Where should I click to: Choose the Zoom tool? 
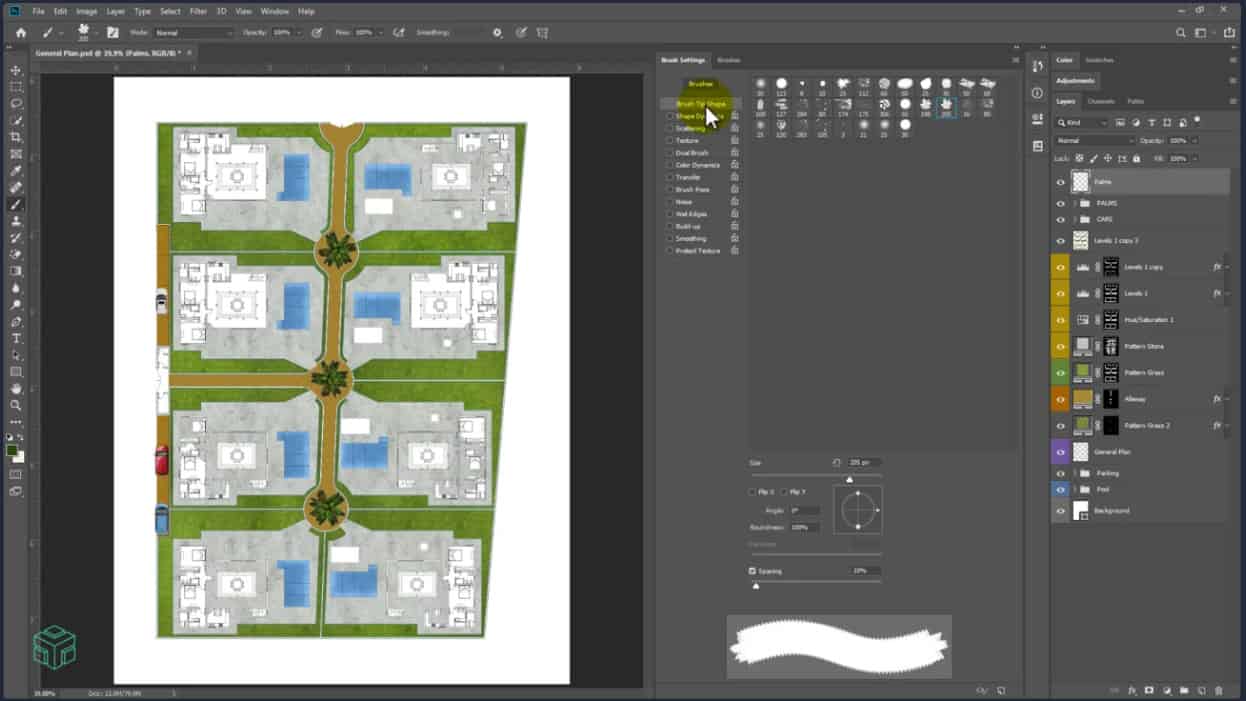(x=16, y=405)
